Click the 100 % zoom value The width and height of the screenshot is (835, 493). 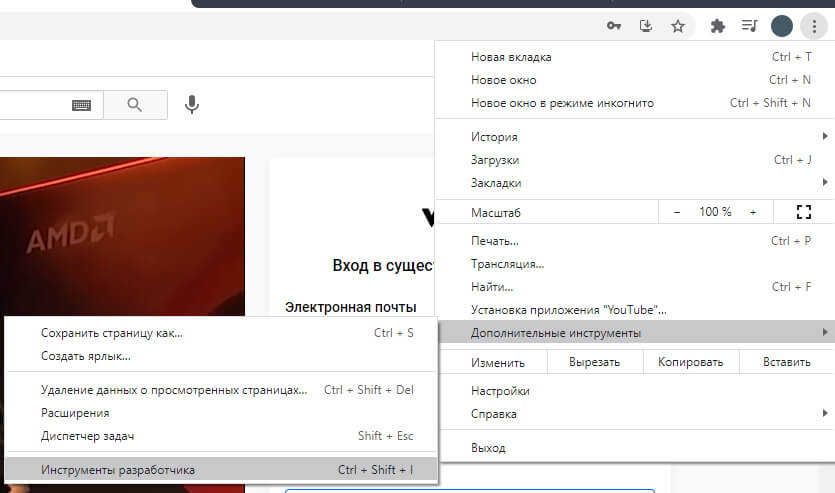[x=715, y=212]
